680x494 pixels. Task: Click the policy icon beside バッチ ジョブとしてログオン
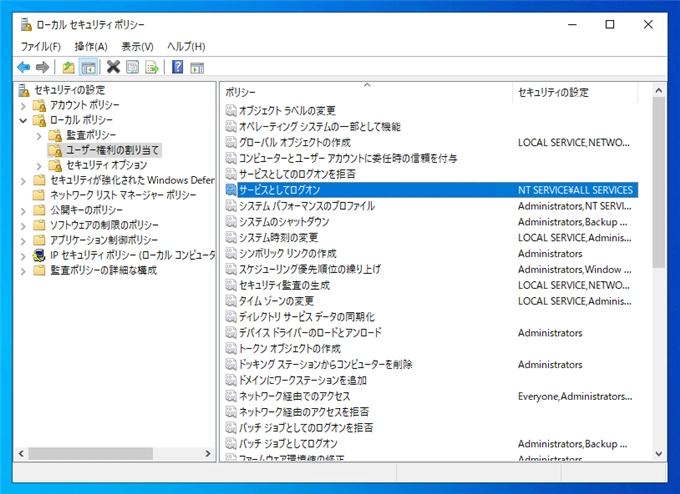click(x=231, y=443)
